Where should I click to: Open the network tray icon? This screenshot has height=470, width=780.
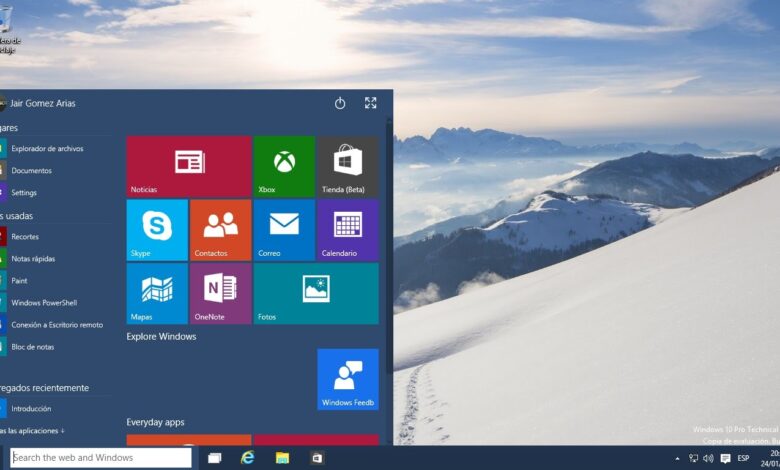click(x=693, y=458)
